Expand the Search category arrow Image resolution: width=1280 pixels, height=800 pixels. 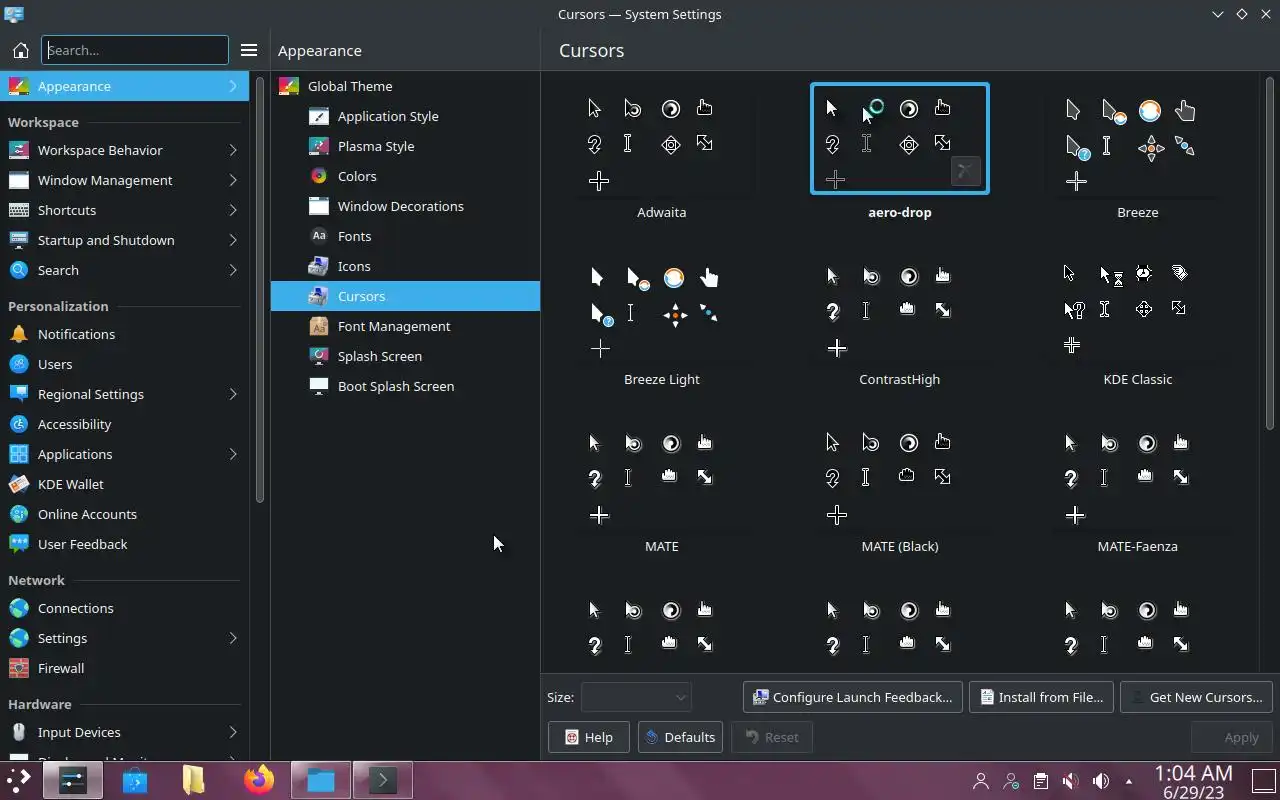[x=233, y=270]
